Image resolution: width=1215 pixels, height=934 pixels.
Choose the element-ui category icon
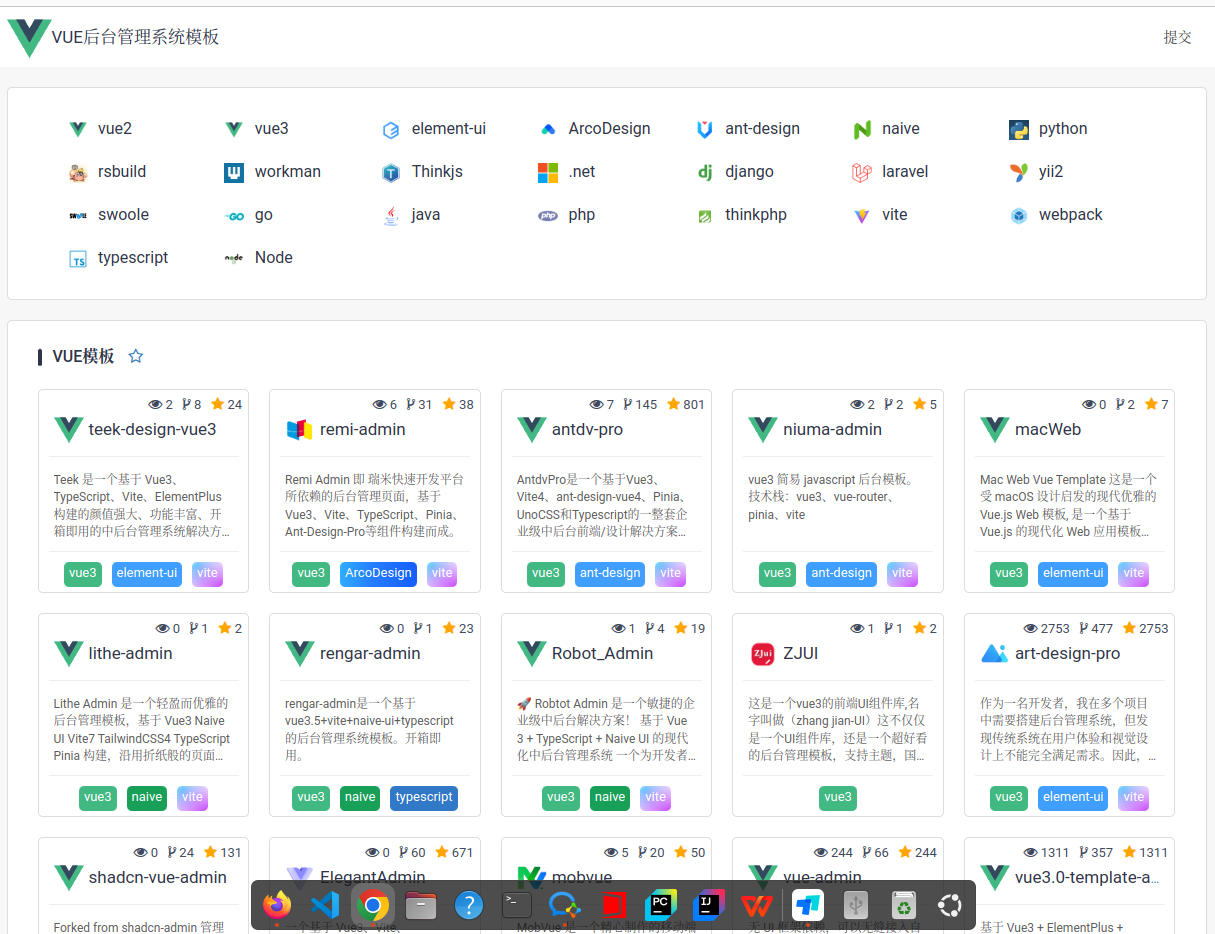(x=391, y=129)
